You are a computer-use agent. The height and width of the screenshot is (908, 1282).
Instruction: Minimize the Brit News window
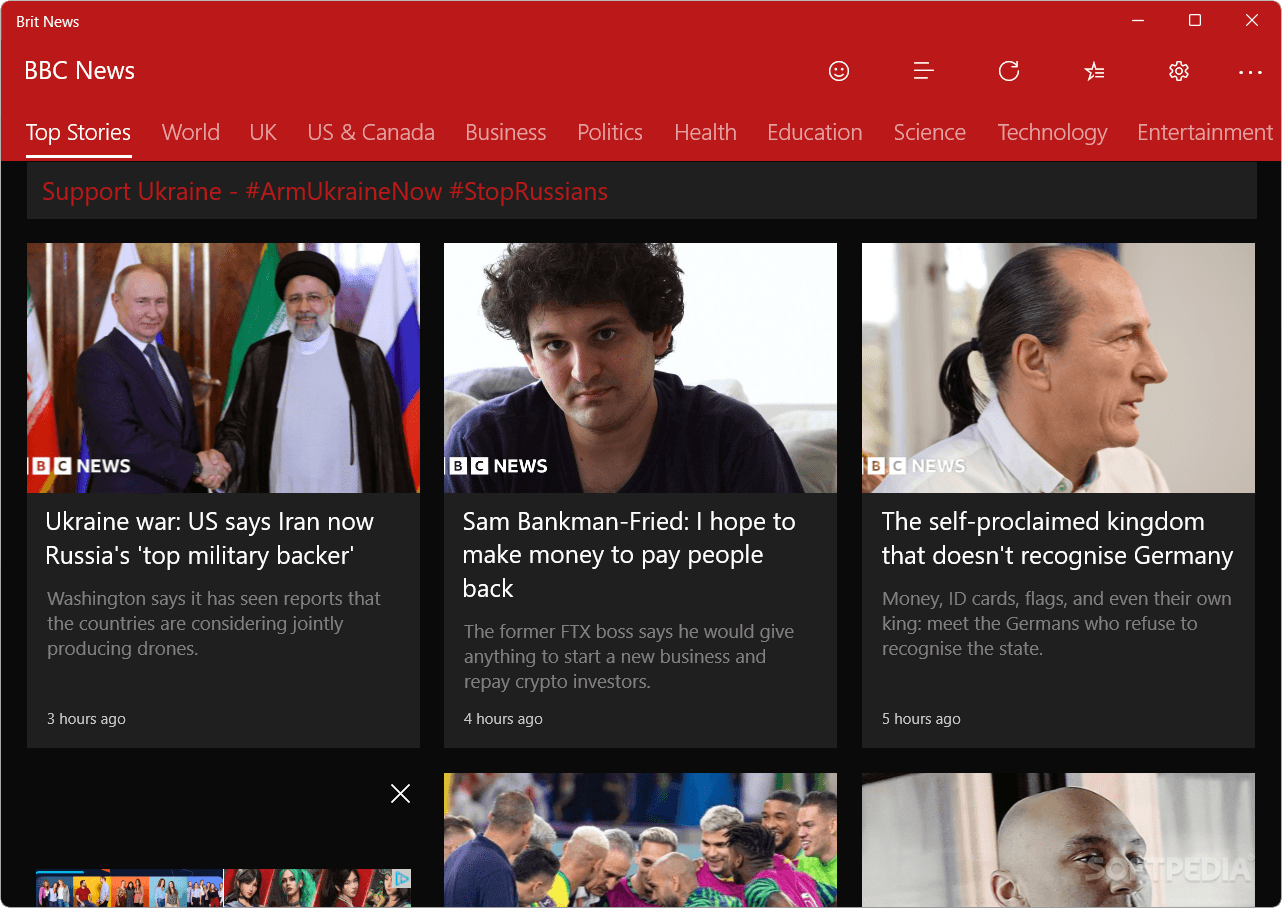[x=1138, y=20]
